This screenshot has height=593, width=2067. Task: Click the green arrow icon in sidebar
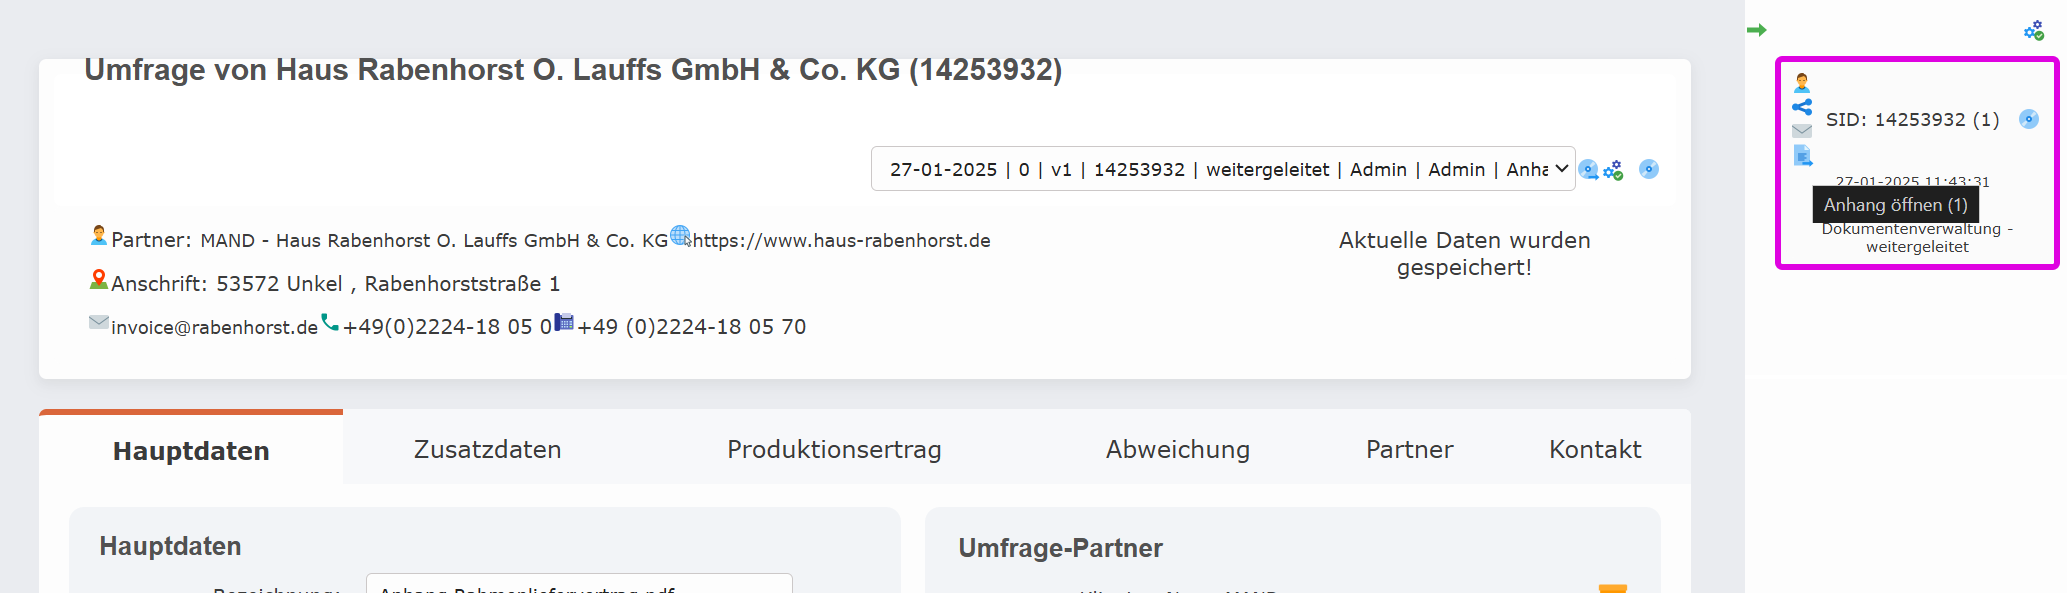(x=1756, y=30)
